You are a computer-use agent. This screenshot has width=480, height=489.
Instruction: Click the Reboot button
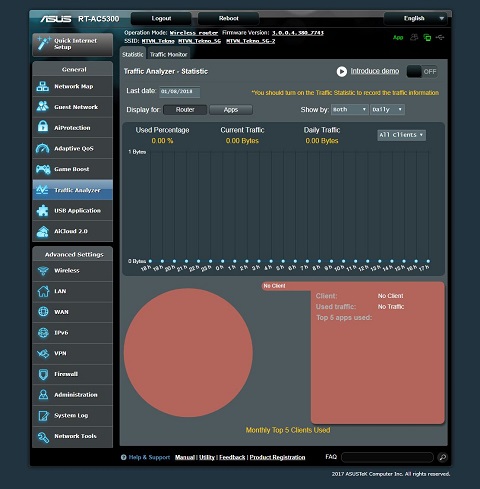(x=228, y=18)
